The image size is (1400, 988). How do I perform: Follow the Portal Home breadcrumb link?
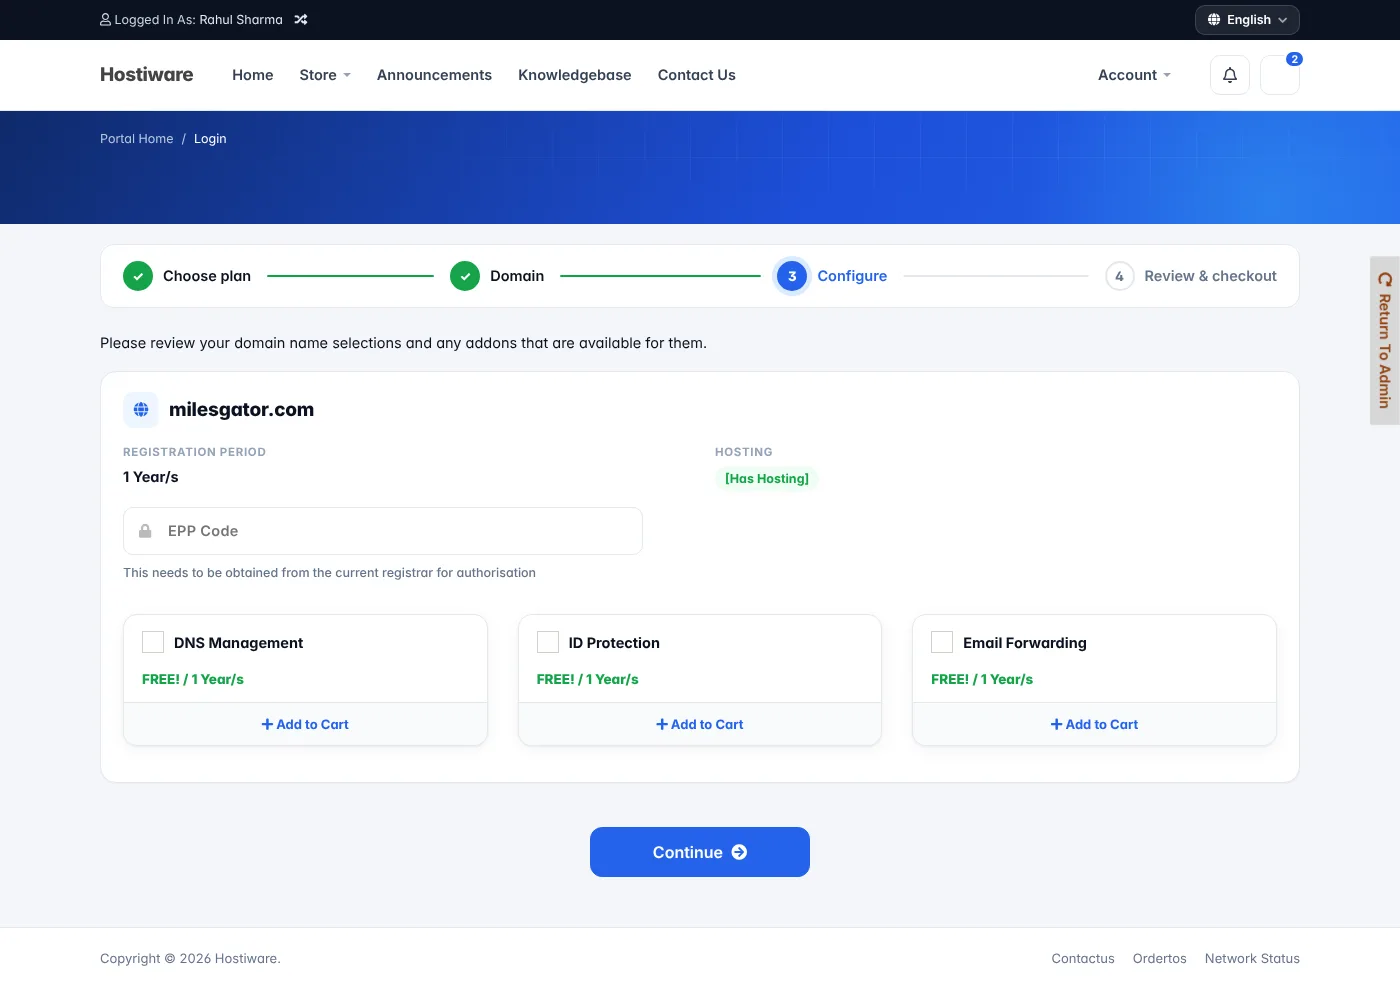(137, 139)
